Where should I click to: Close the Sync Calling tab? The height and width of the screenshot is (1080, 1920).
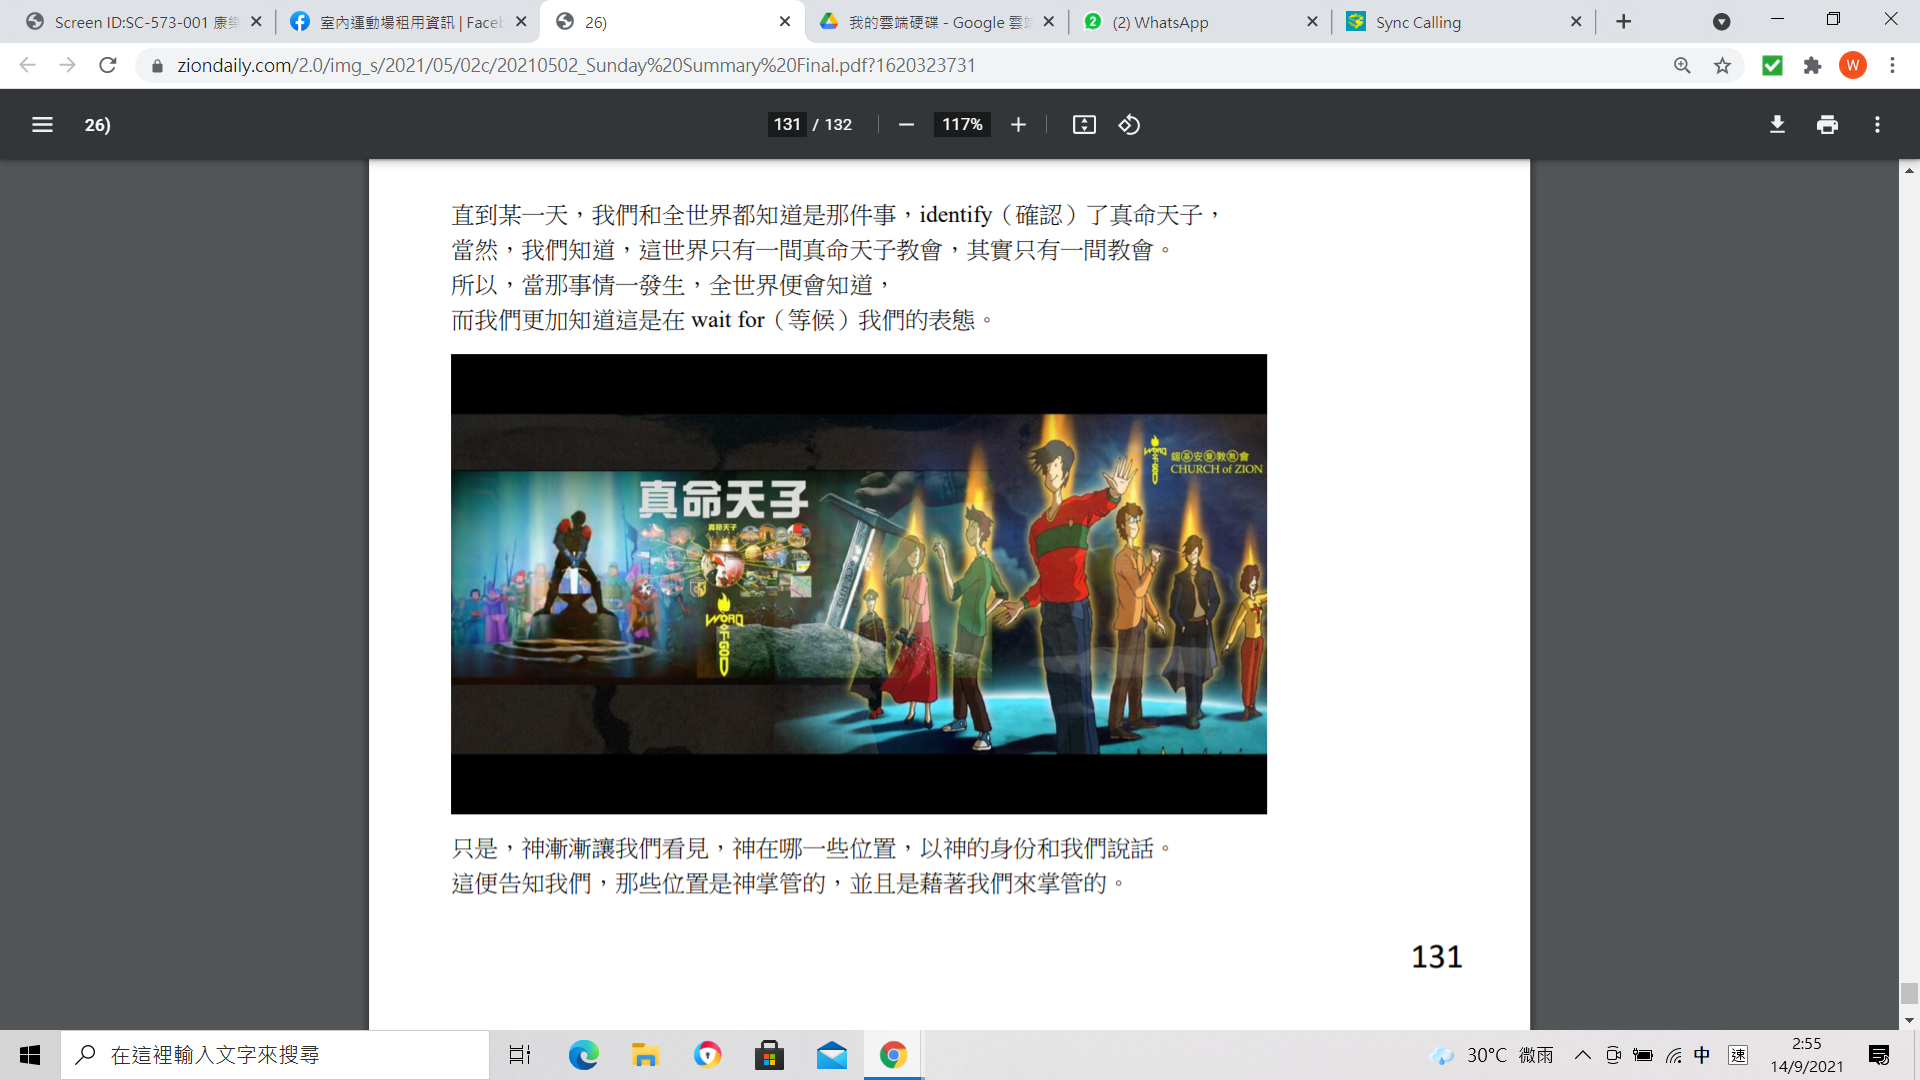1576,22
